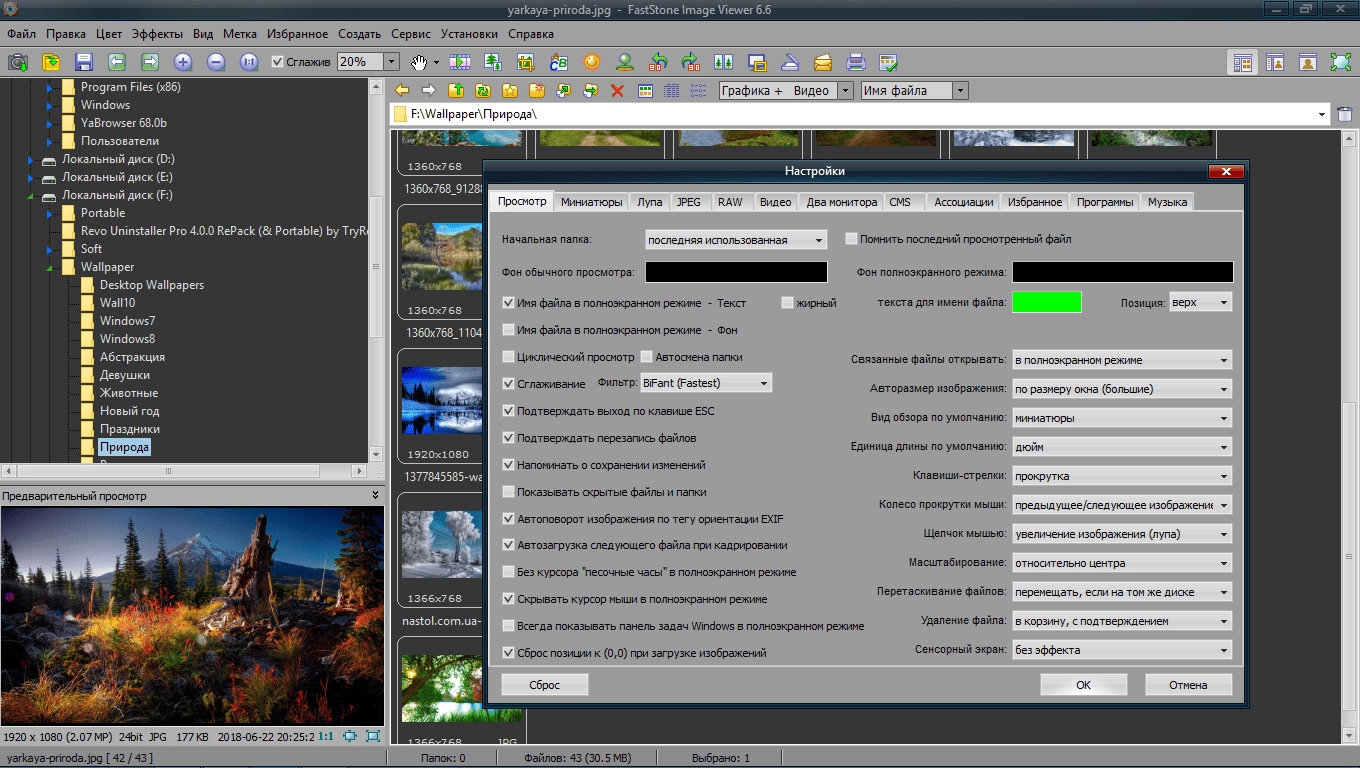Click the 'Отмена' button
This screenshot has width=1360, height=768.
1189,685
